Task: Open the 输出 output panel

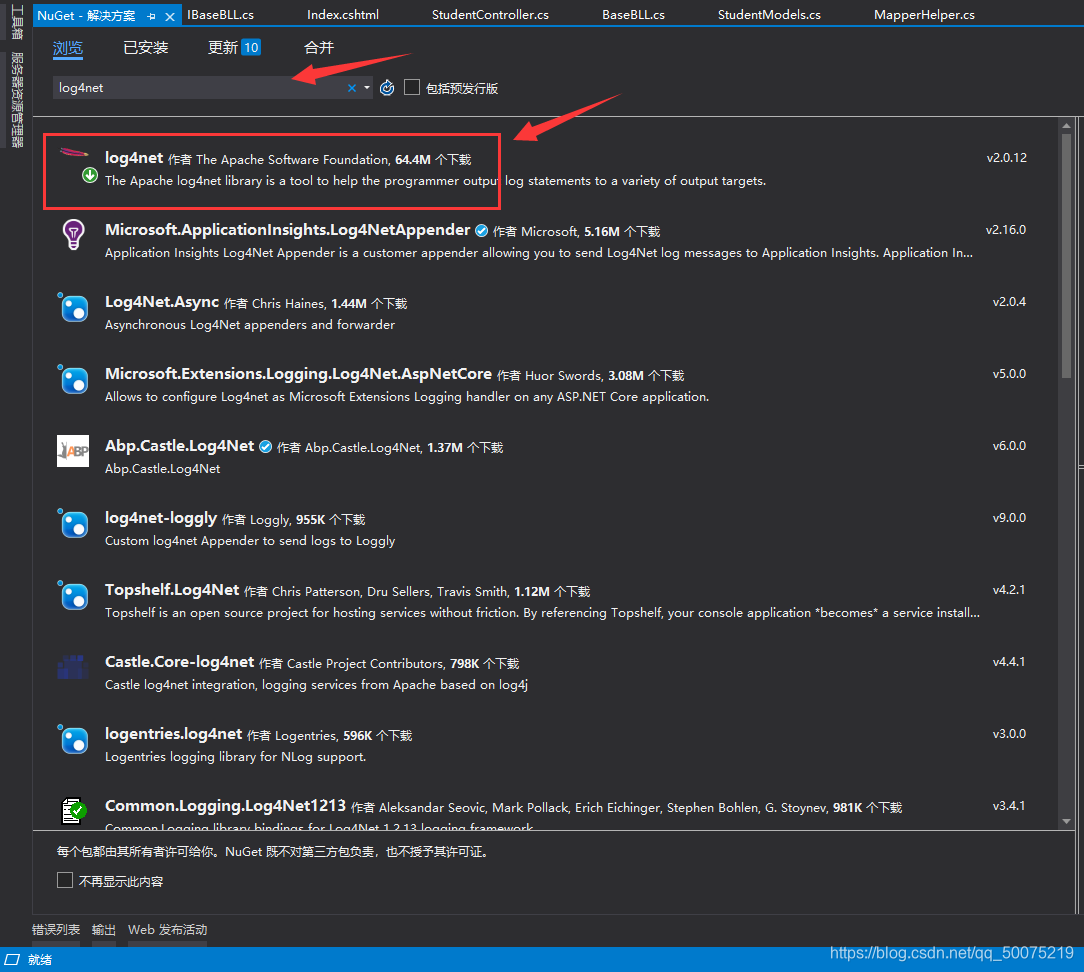Action: tap(104, 930)
